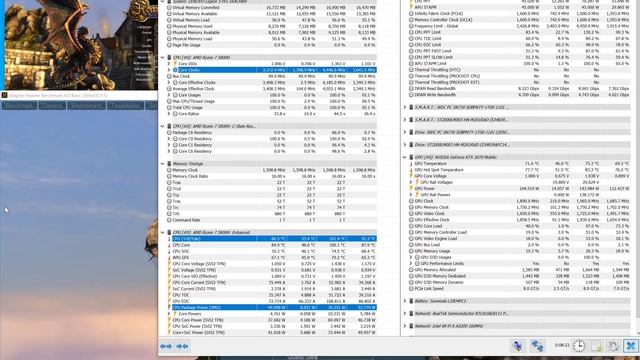Select the Memory Clock Ratio row
The width and height of the screenshot is (640, 360).
(x=271, y=176)
